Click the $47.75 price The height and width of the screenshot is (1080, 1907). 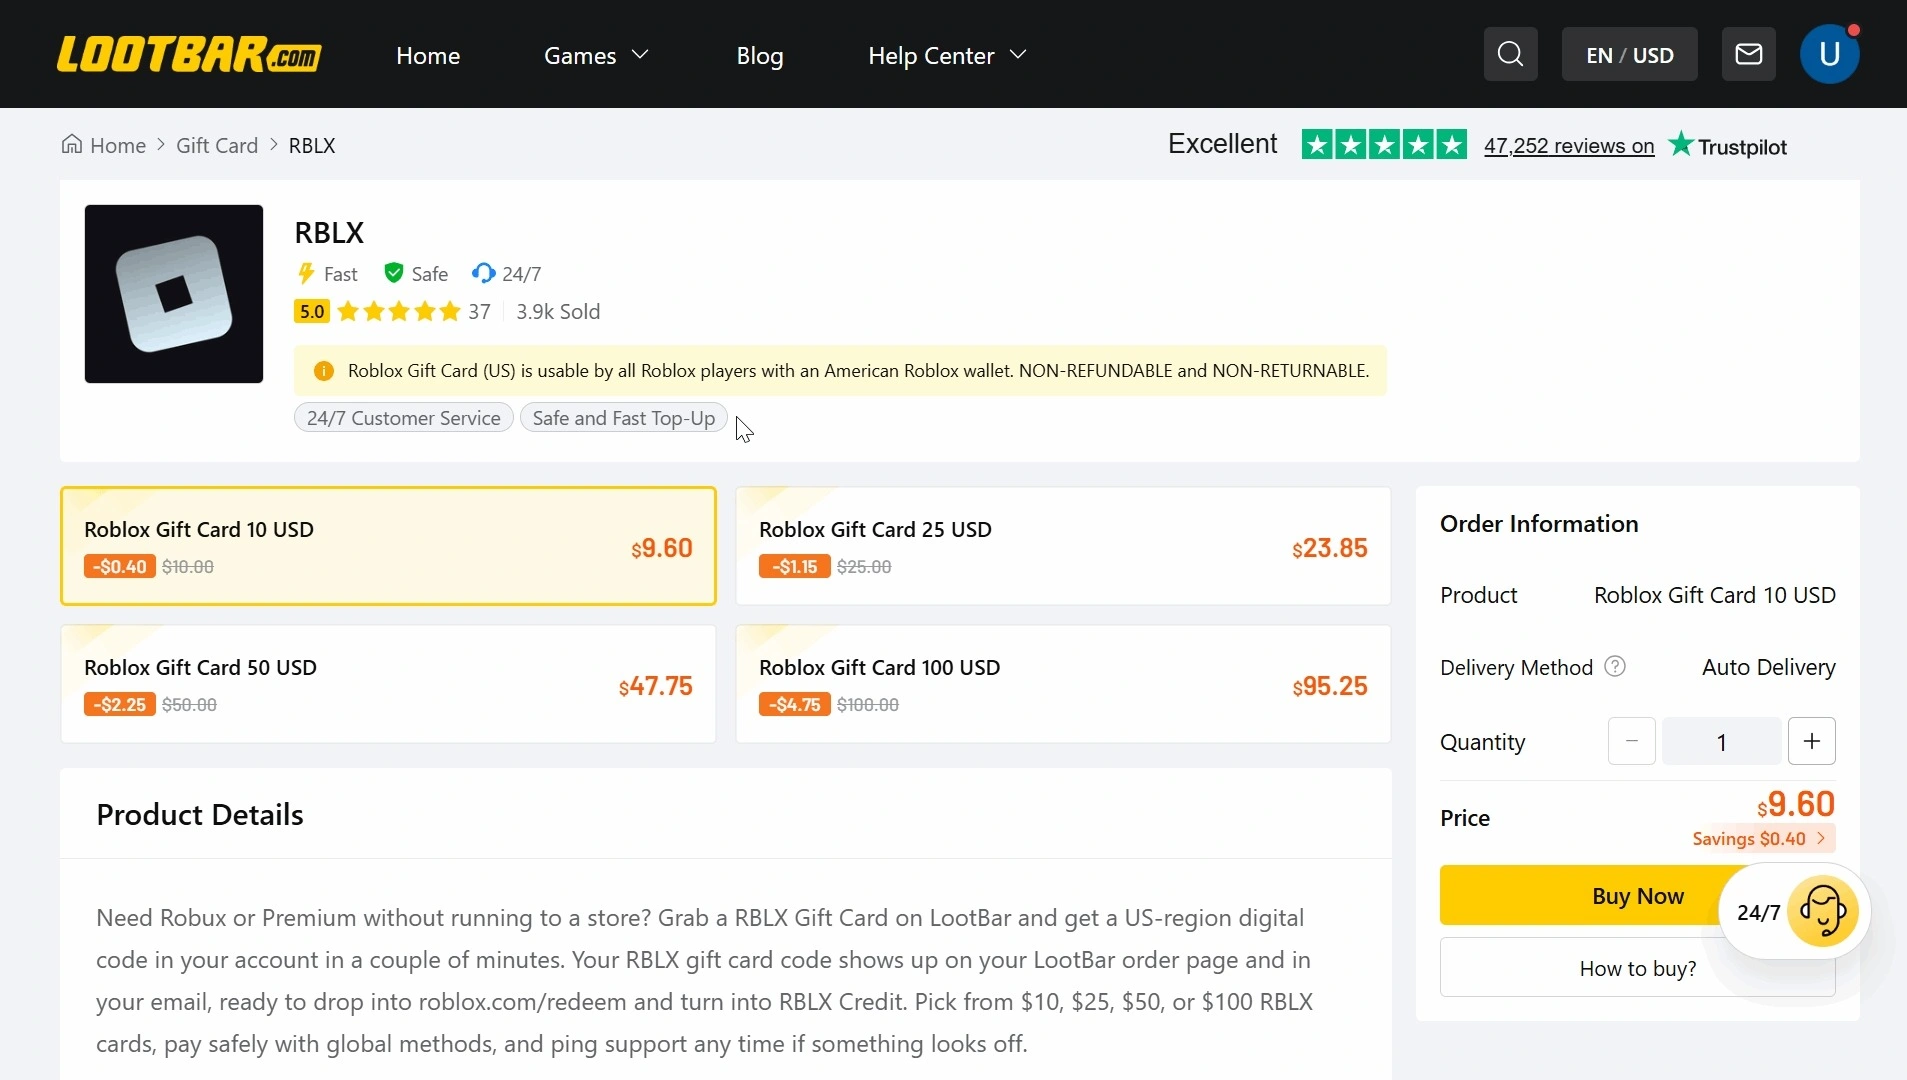(x=656, y=686)
